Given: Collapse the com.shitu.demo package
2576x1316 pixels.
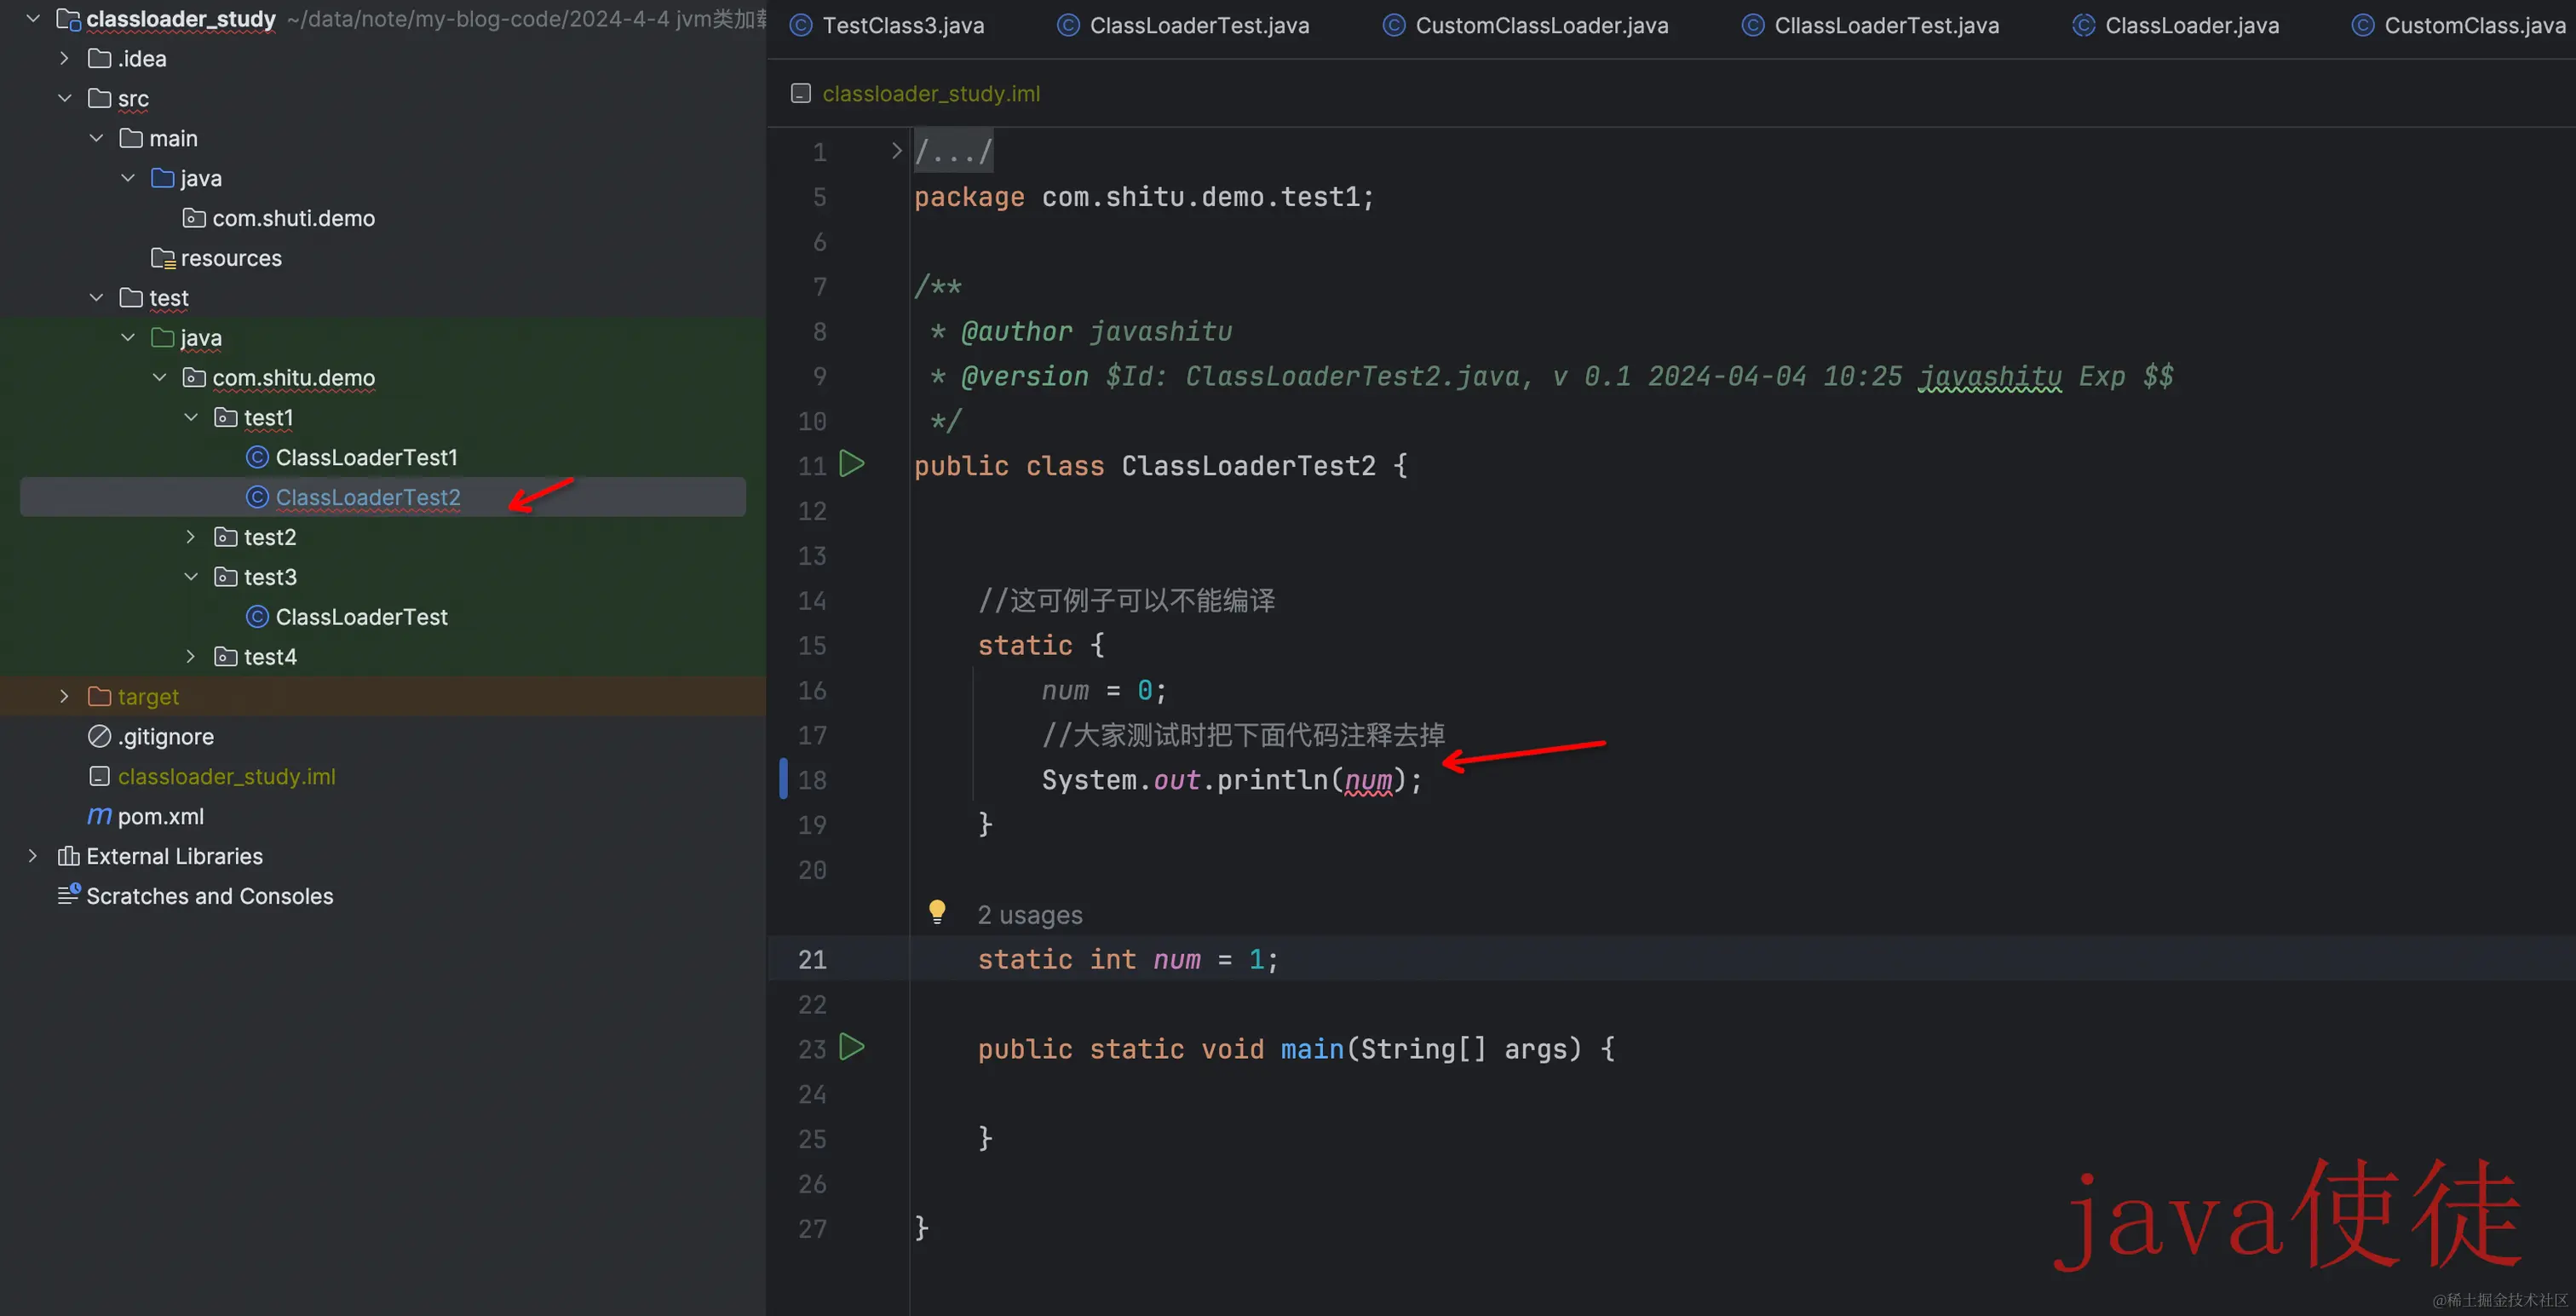Looking at the screenshot, I should coord(160,378).
